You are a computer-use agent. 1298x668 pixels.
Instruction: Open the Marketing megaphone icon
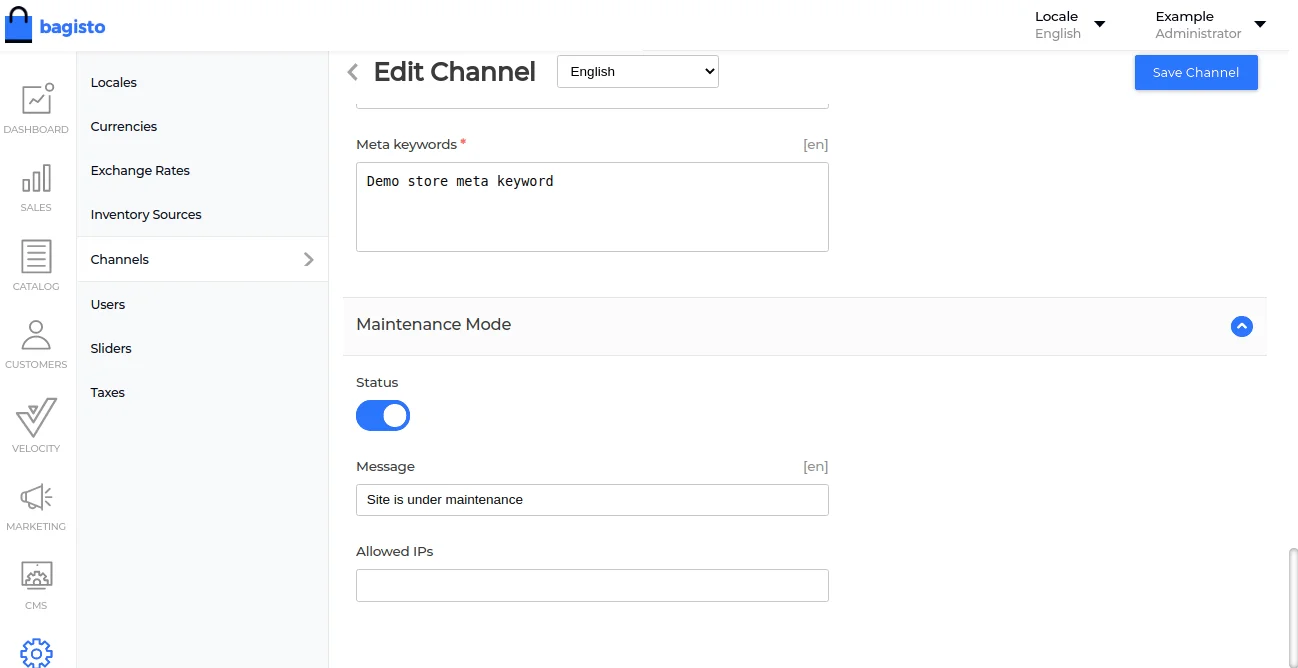coord(36,497)
